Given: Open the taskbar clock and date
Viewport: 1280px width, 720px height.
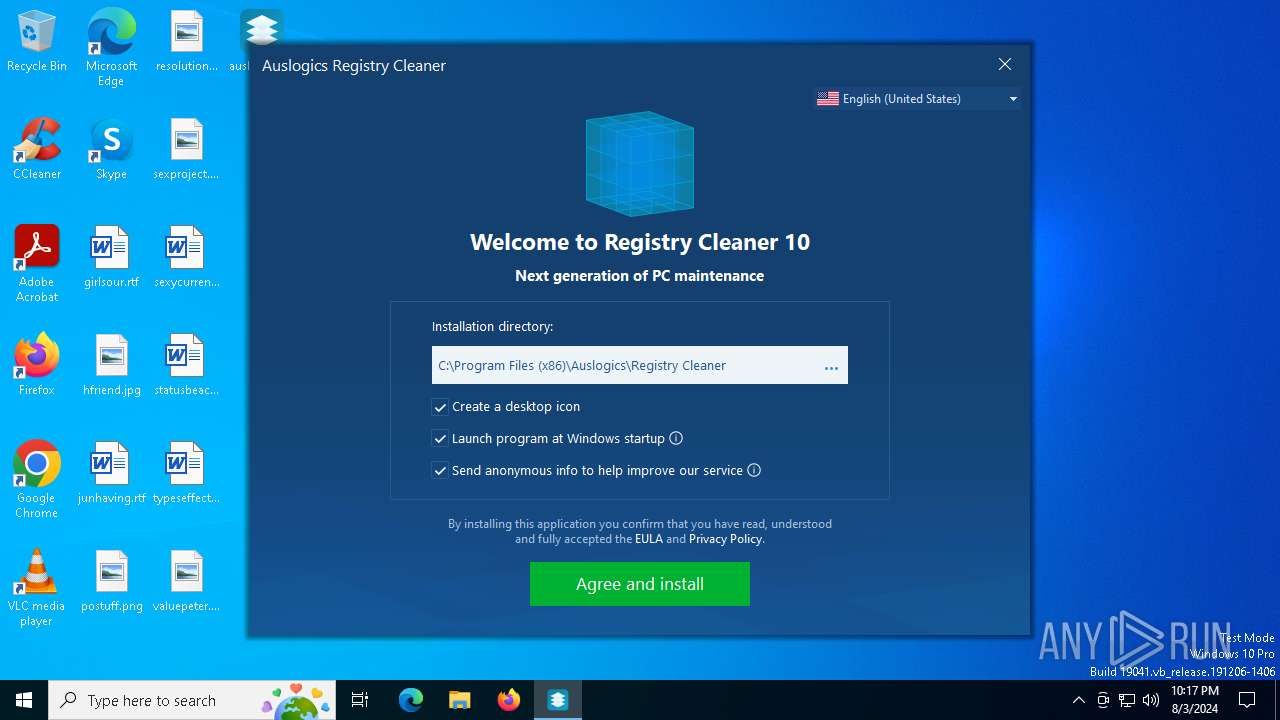Looking at the screenshot, I should click(1195, 700).
